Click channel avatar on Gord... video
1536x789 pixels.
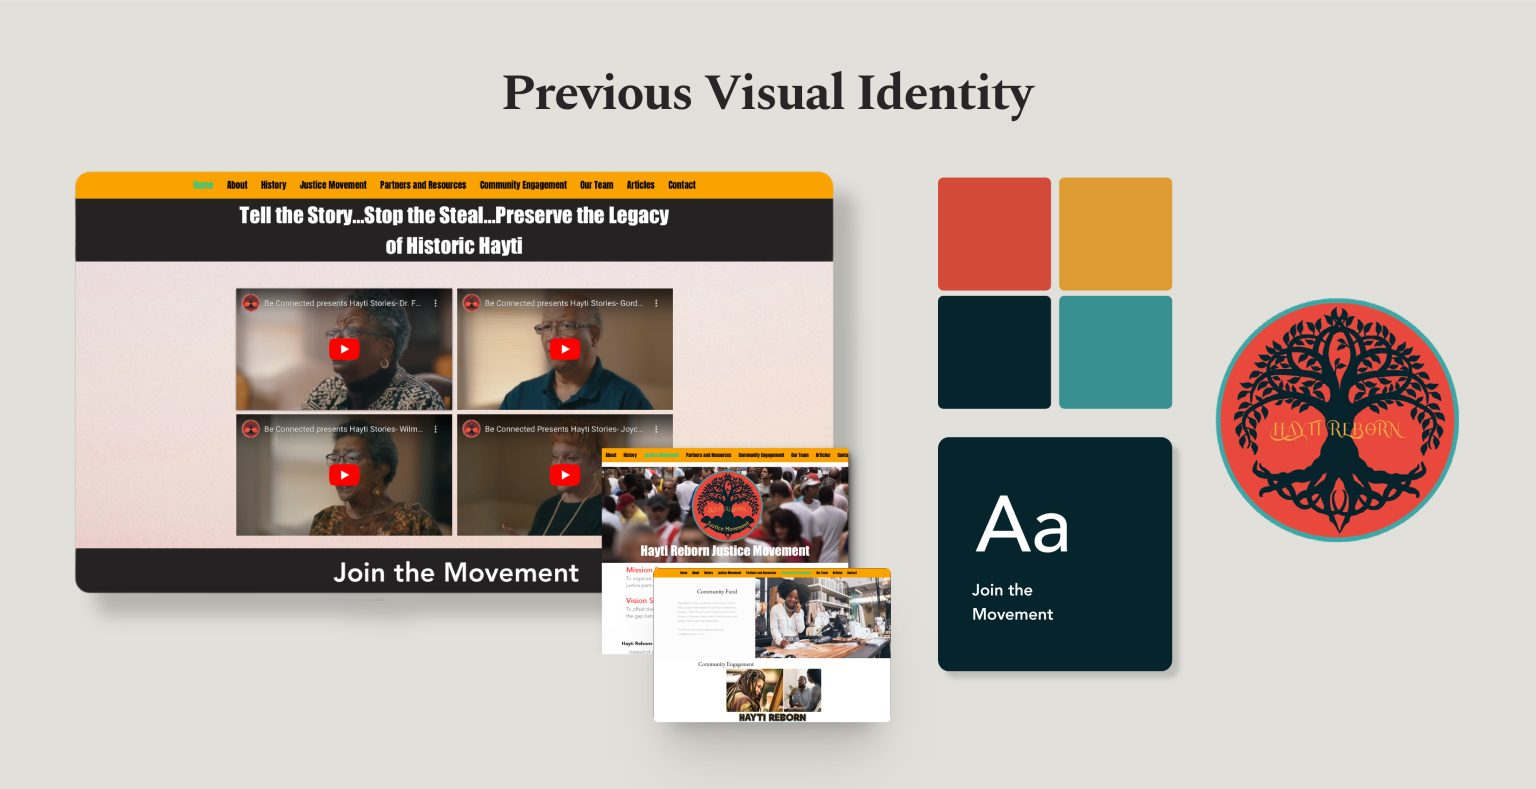(472, 303)
